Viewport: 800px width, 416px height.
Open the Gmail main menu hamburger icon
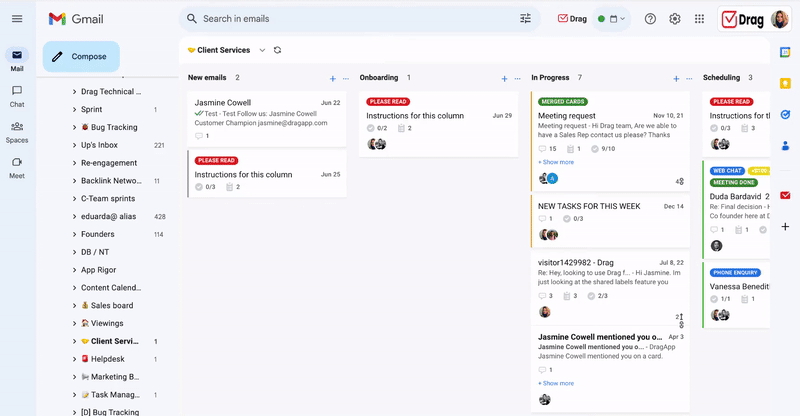tap(17, 19)
